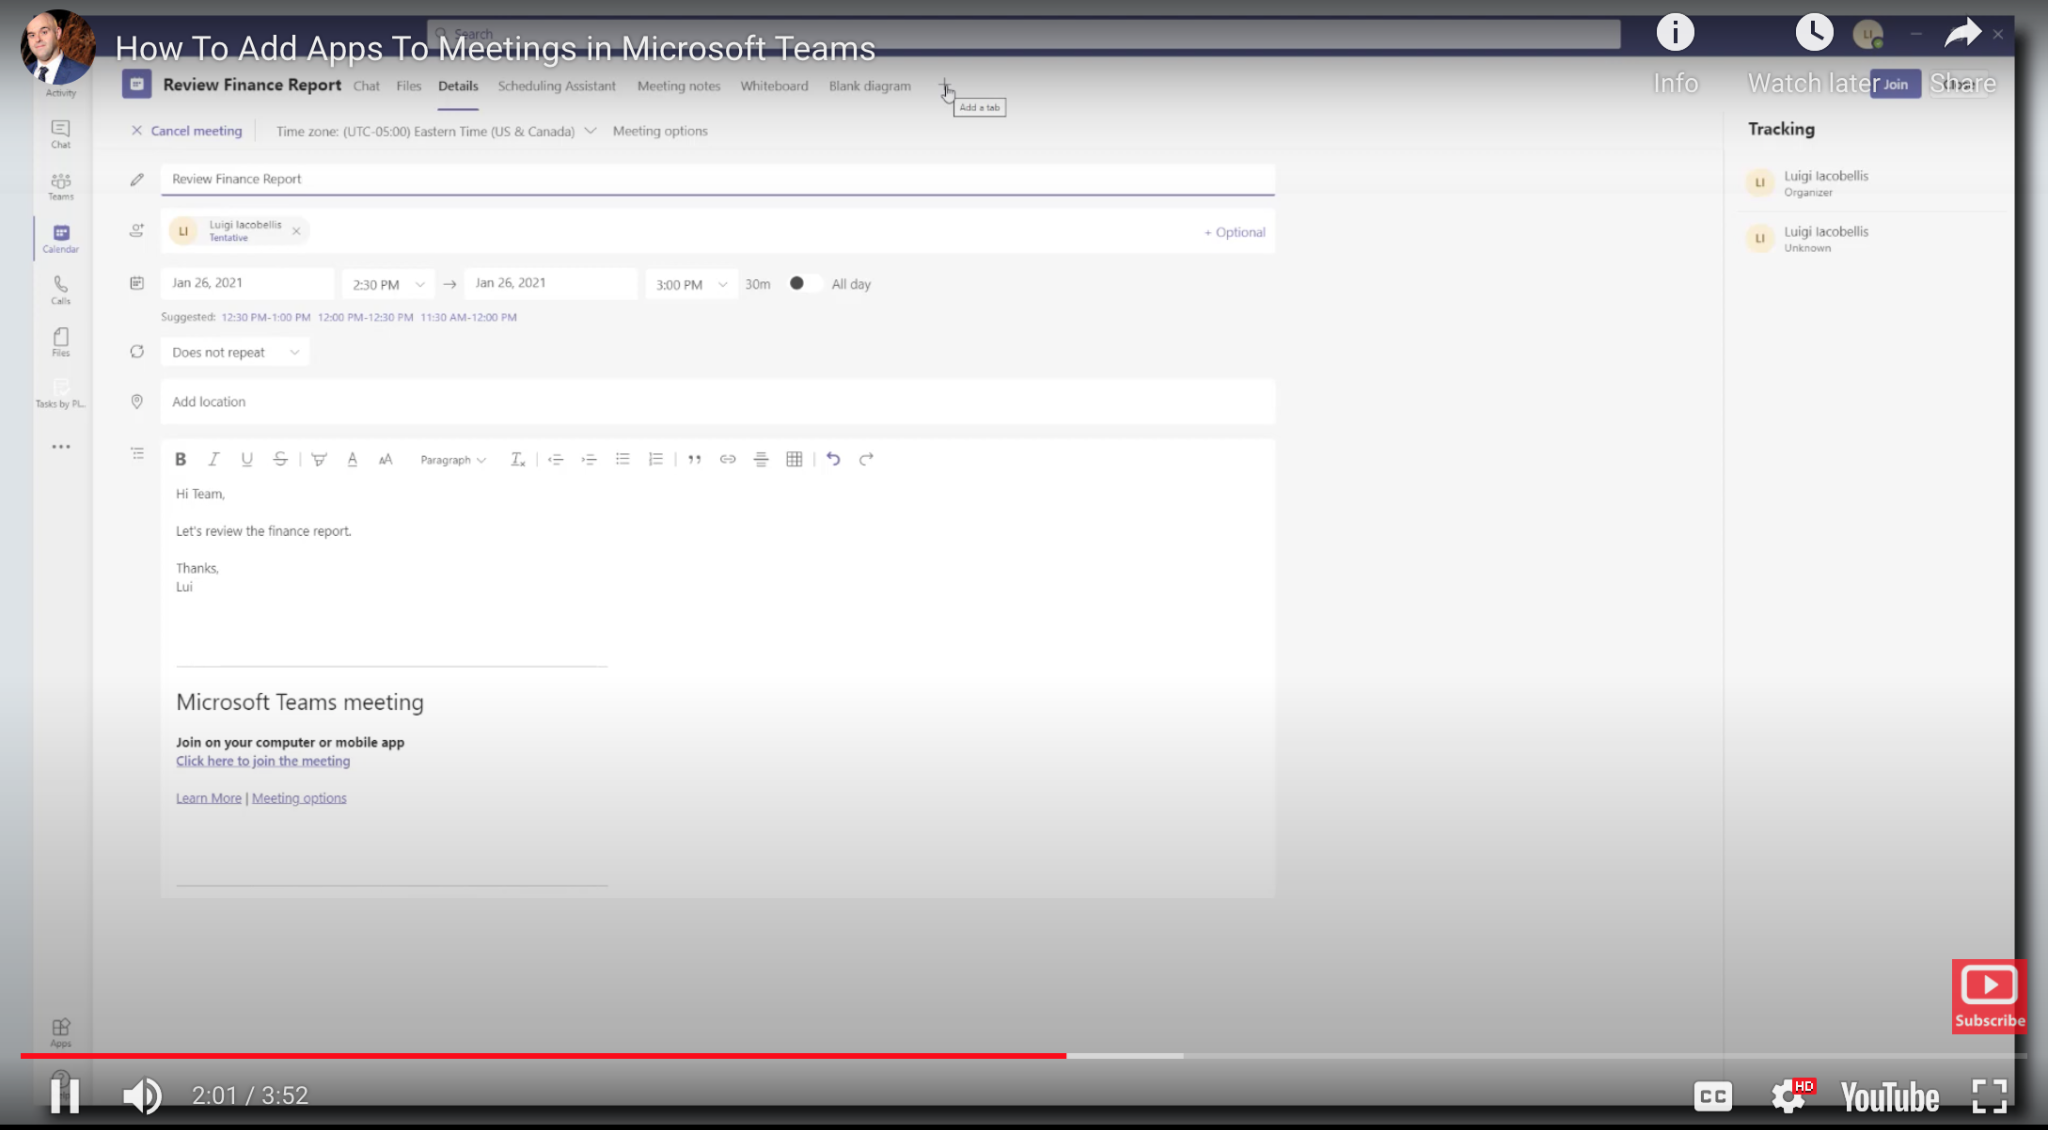Switch to the Whiteboard tab
The width and height of the screenshot is (2048, 1130).
tap(774, 86)
